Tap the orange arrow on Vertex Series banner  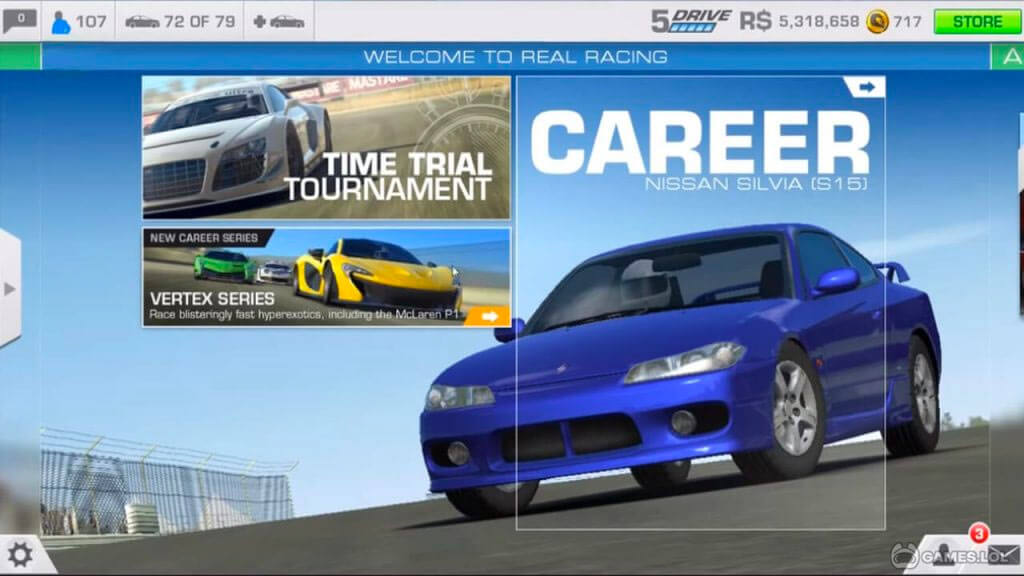click(490, 317)
